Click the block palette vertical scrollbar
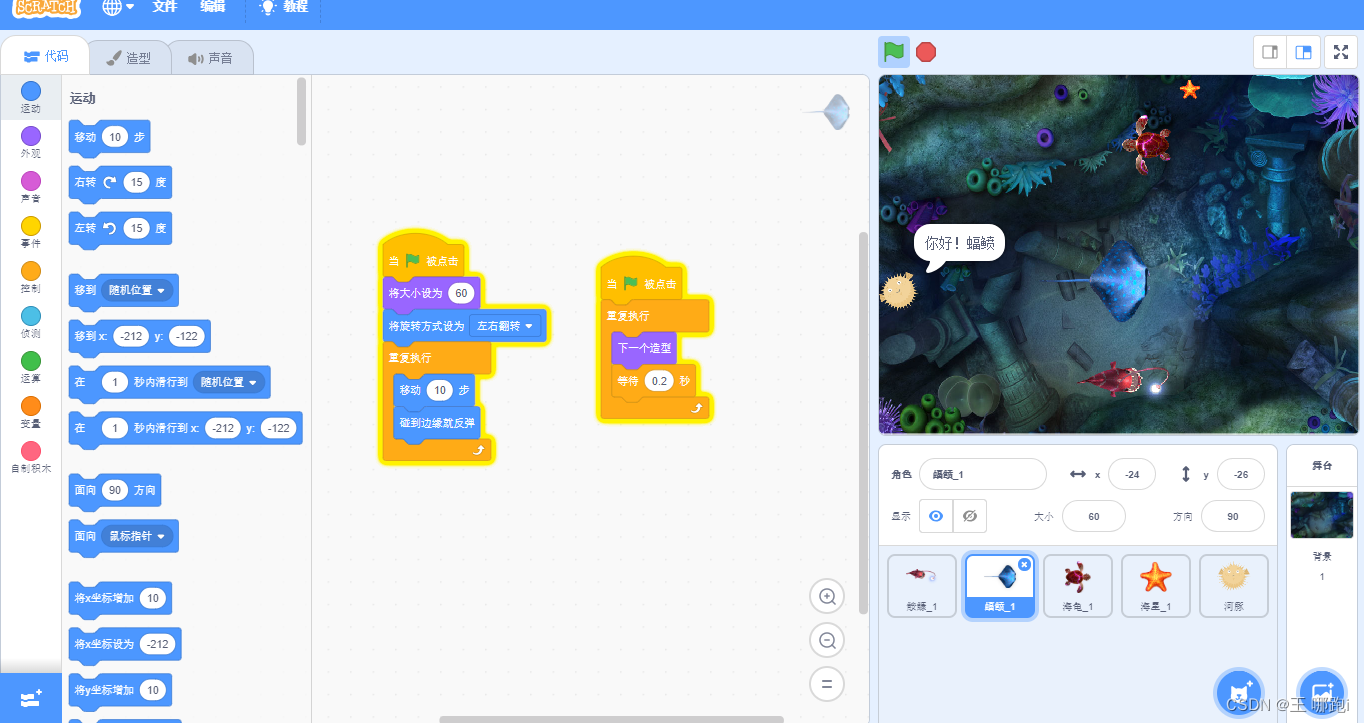The image size is (1364, 723). (x=301, y=112)
